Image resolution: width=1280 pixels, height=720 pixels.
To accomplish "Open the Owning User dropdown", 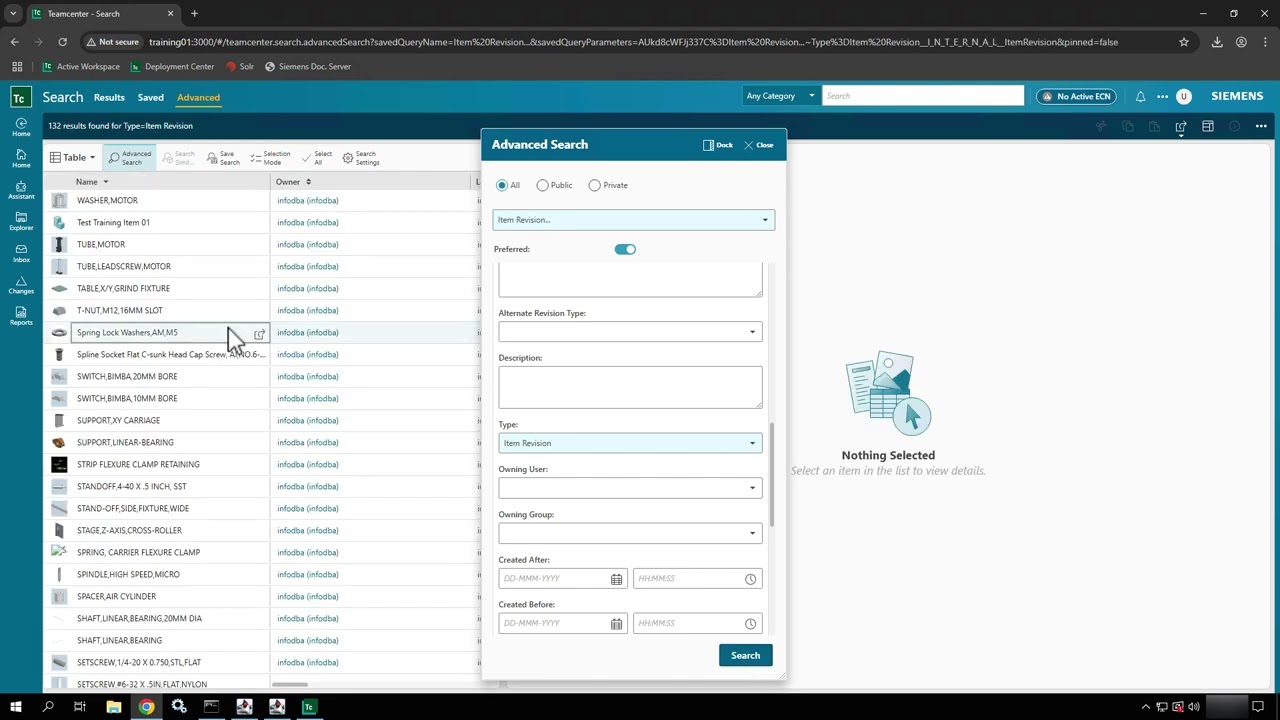I will click(x=630, y=488).
